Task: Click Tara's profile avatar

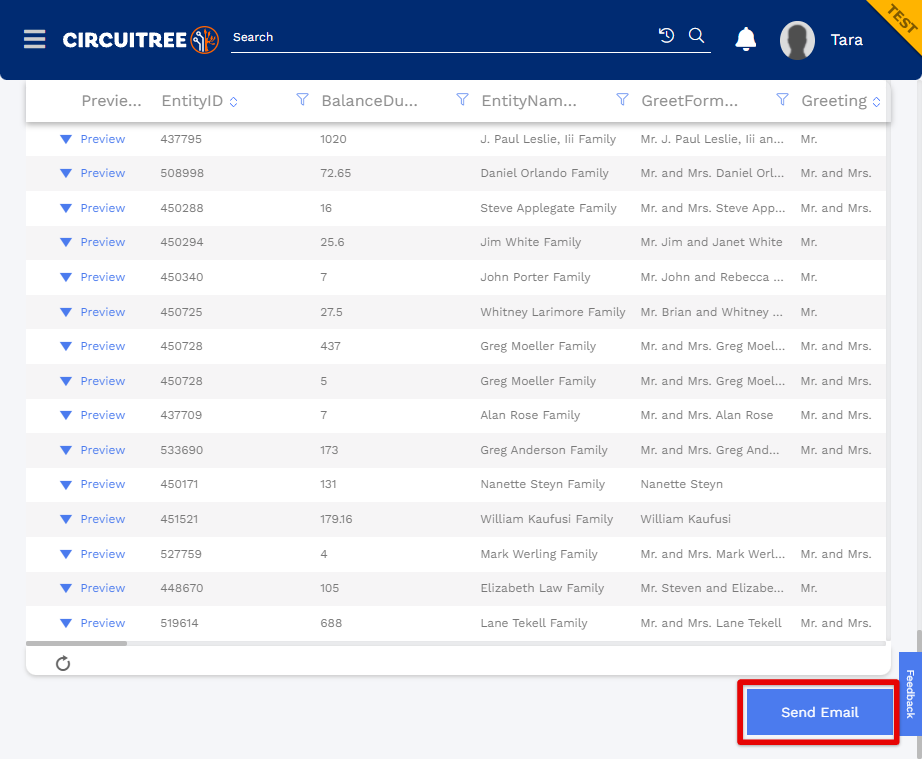Action: pos(797,40)
